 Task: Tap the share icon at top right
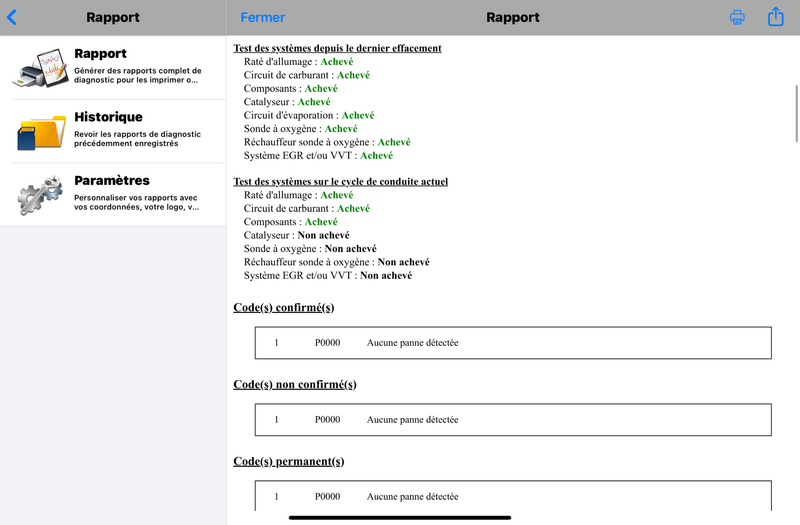click(x=776, y=16)
